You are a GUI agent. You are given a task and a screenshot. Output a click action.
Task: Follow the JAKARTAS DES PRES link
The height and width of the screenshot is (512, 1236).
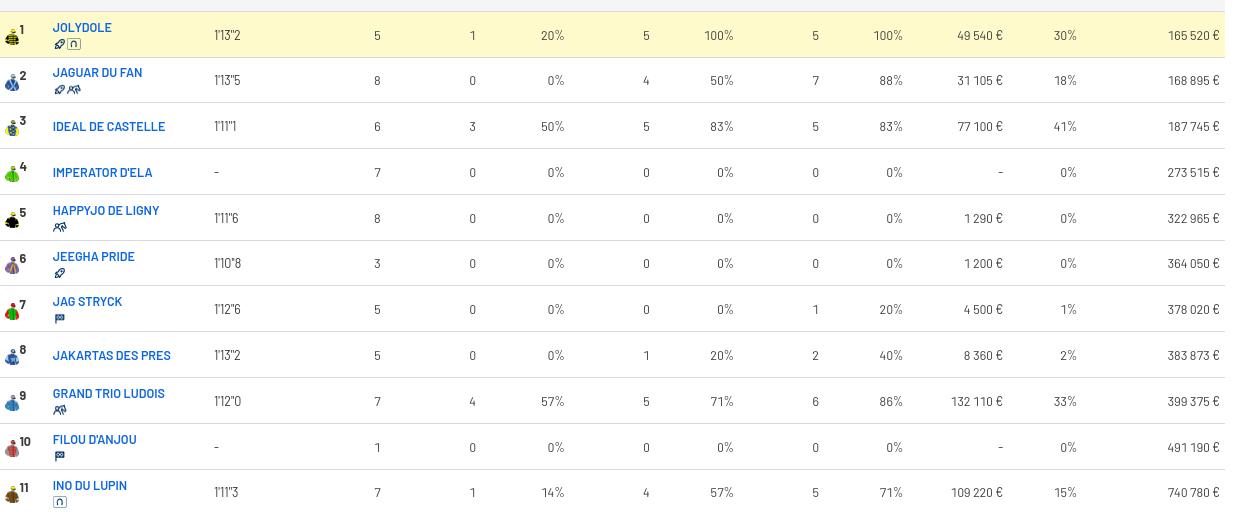click(x=111, y=356)
